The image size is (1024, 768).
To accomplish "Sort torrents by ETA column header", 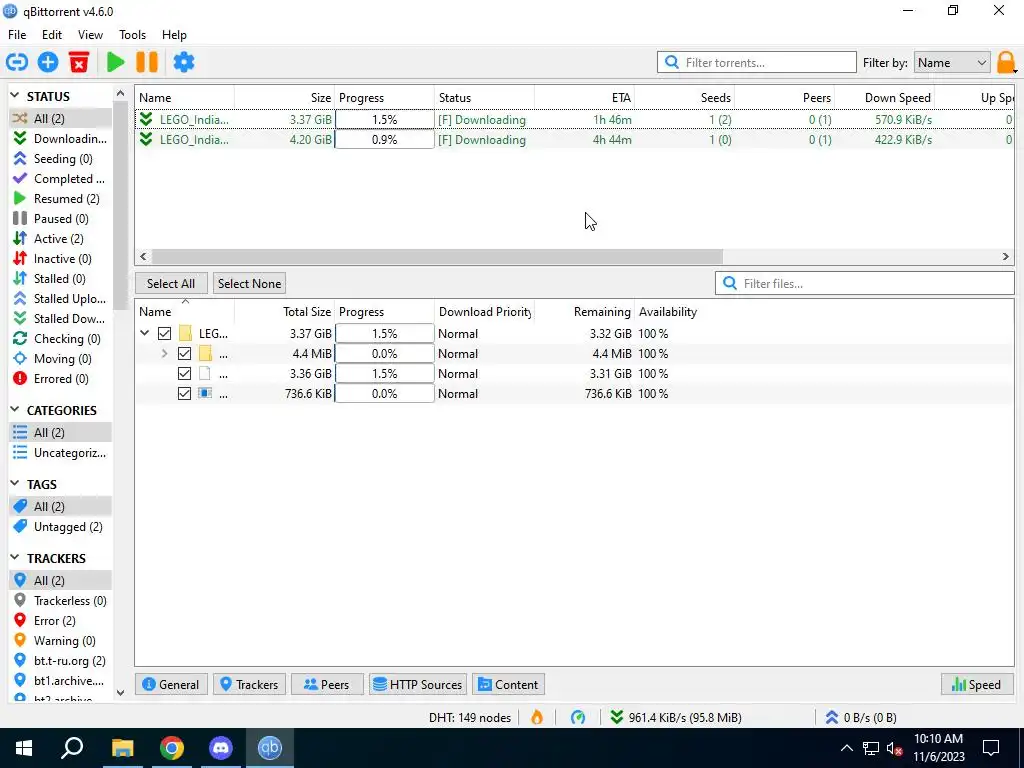I will [584, 97].
